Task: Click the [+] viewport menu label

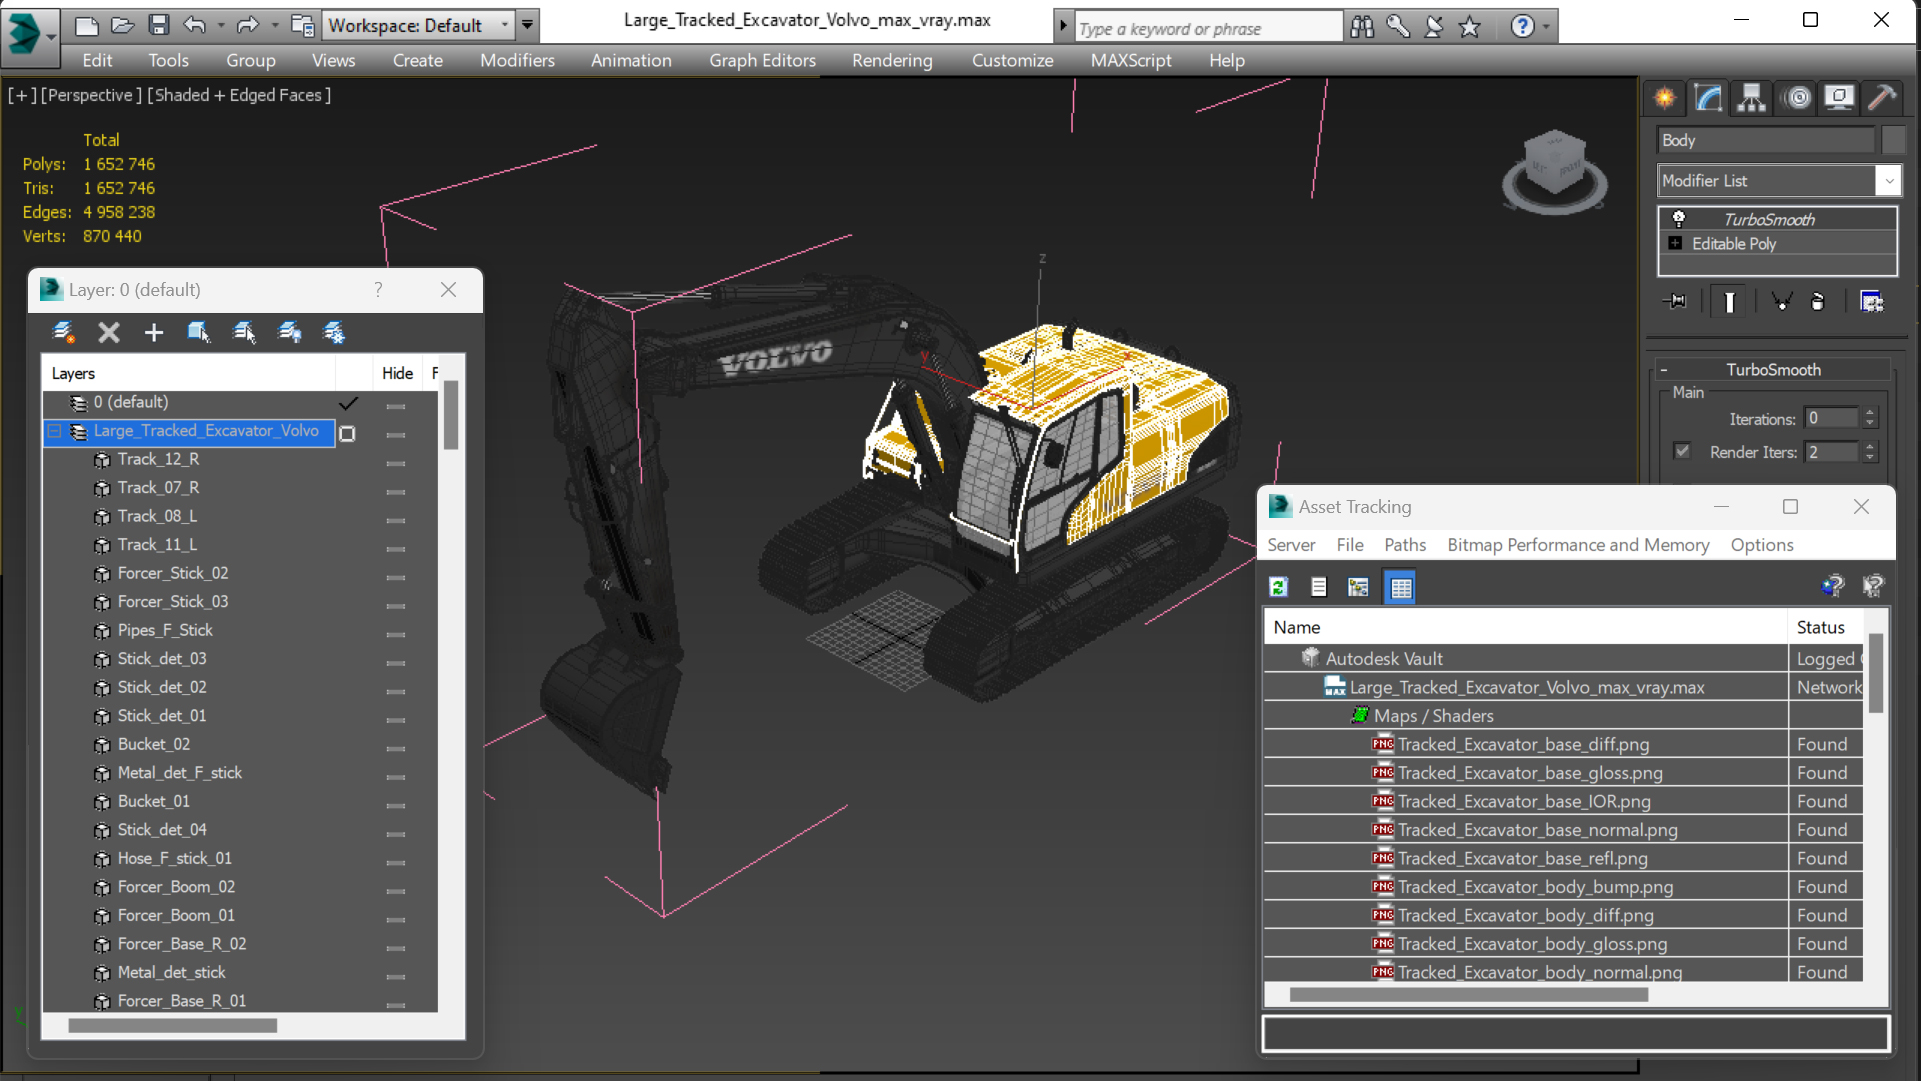Action: pyautogui.click(x=22, y=95)
